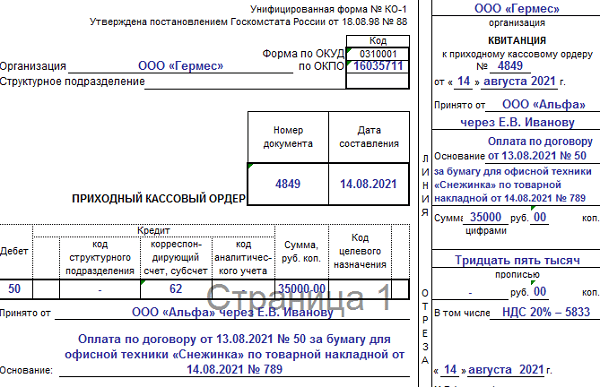The image size is (600, 387).
Task: Select от 13.08.2021 № 50 text
Action: click(537, 156)
